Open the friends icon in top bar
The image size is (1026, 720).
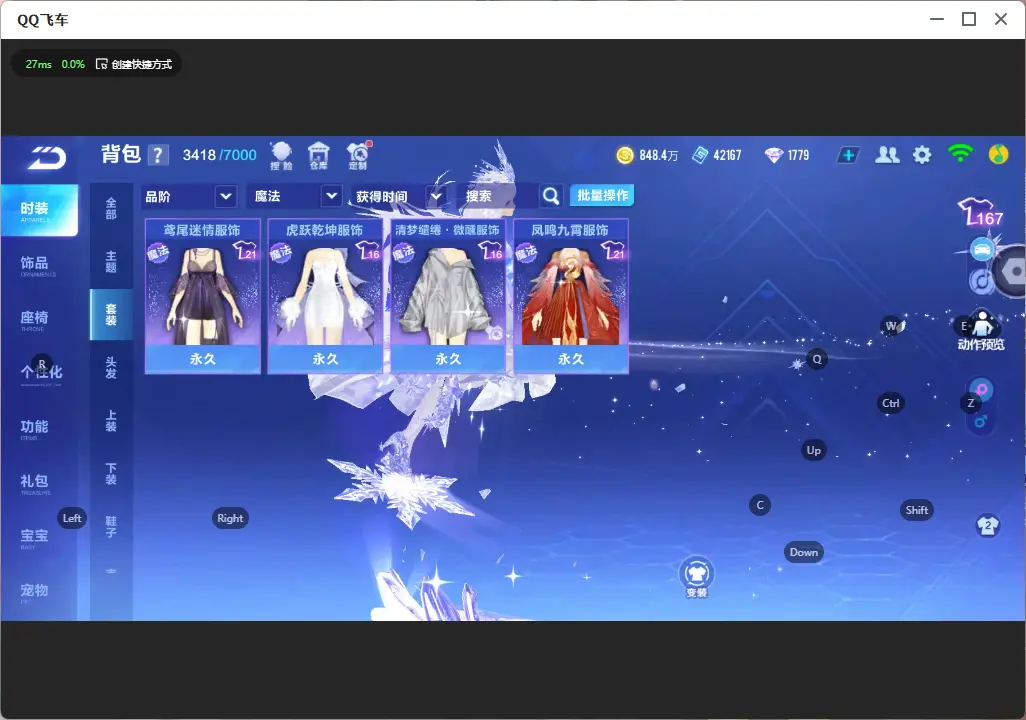[887, 155]
